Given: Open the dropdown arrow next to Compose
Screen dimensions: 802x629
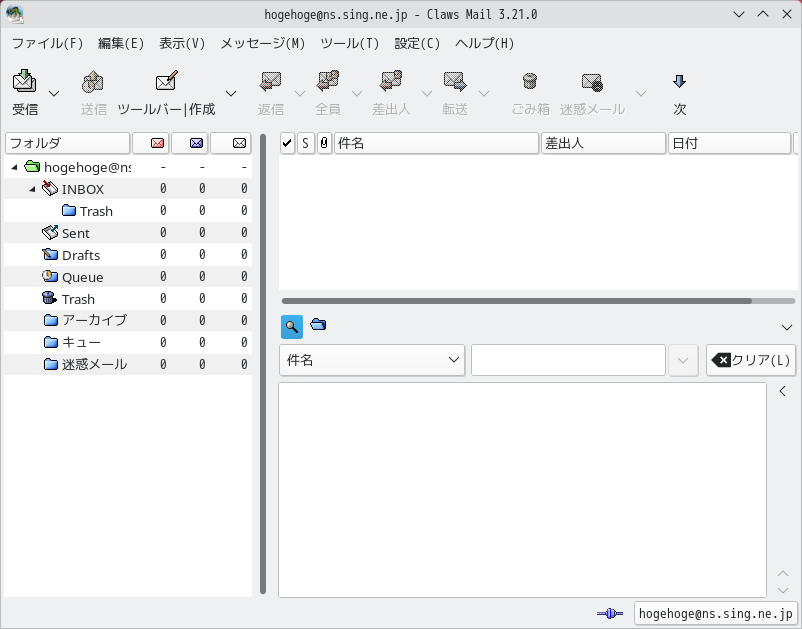Looking at the screenshot, I should (231, 94).
